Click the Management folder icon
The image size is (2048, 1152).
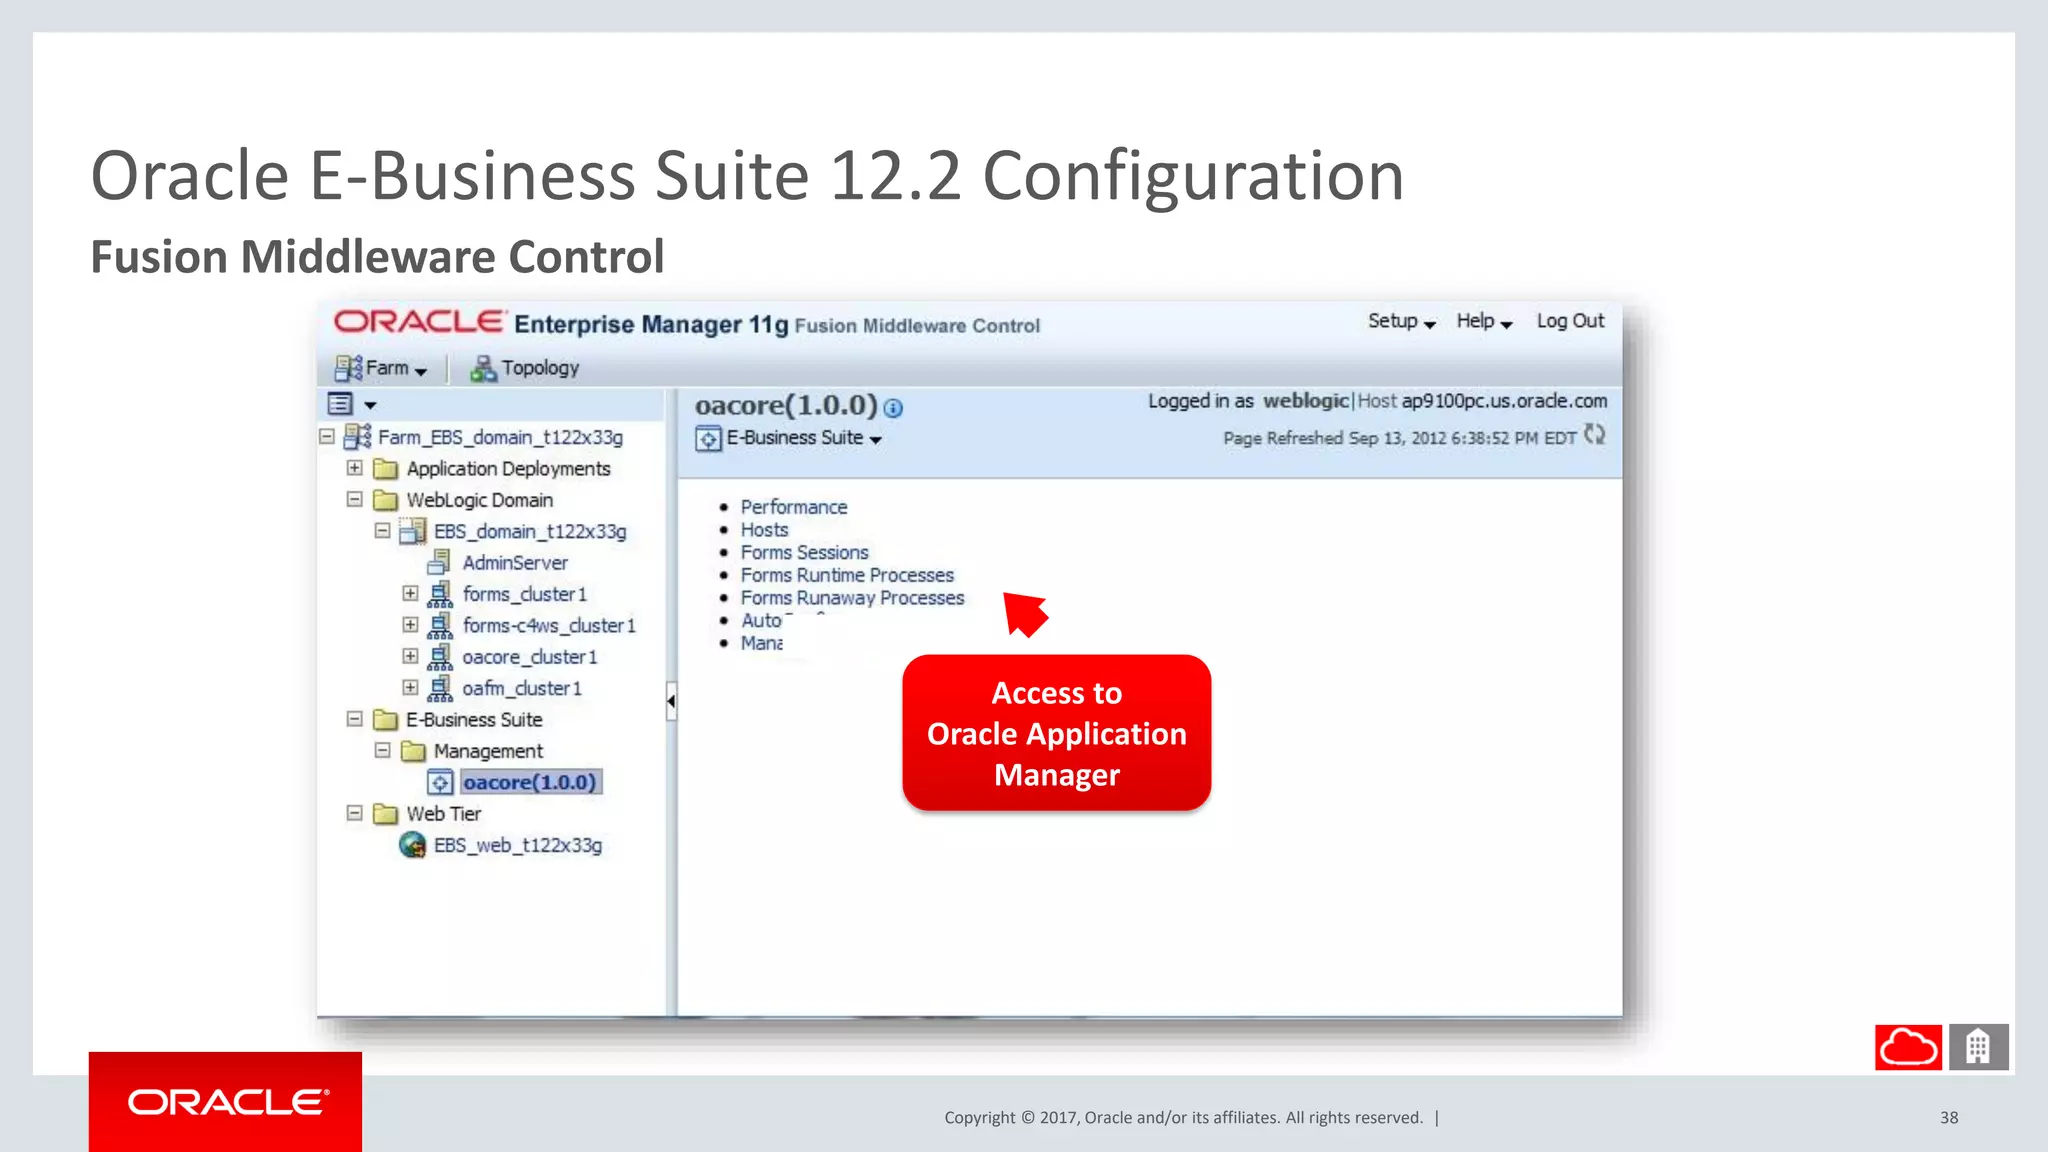coord(413,751)
